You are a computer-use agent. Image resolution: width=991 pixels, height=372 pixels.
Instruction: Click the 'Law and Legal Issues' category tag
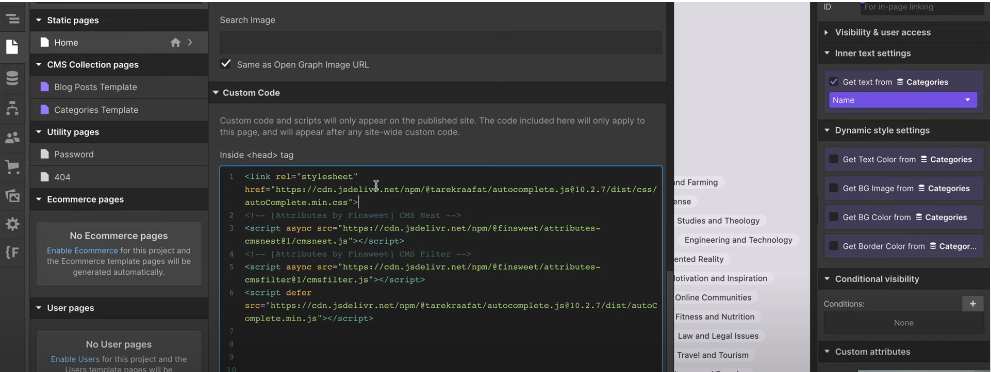[x=718, y=336]
